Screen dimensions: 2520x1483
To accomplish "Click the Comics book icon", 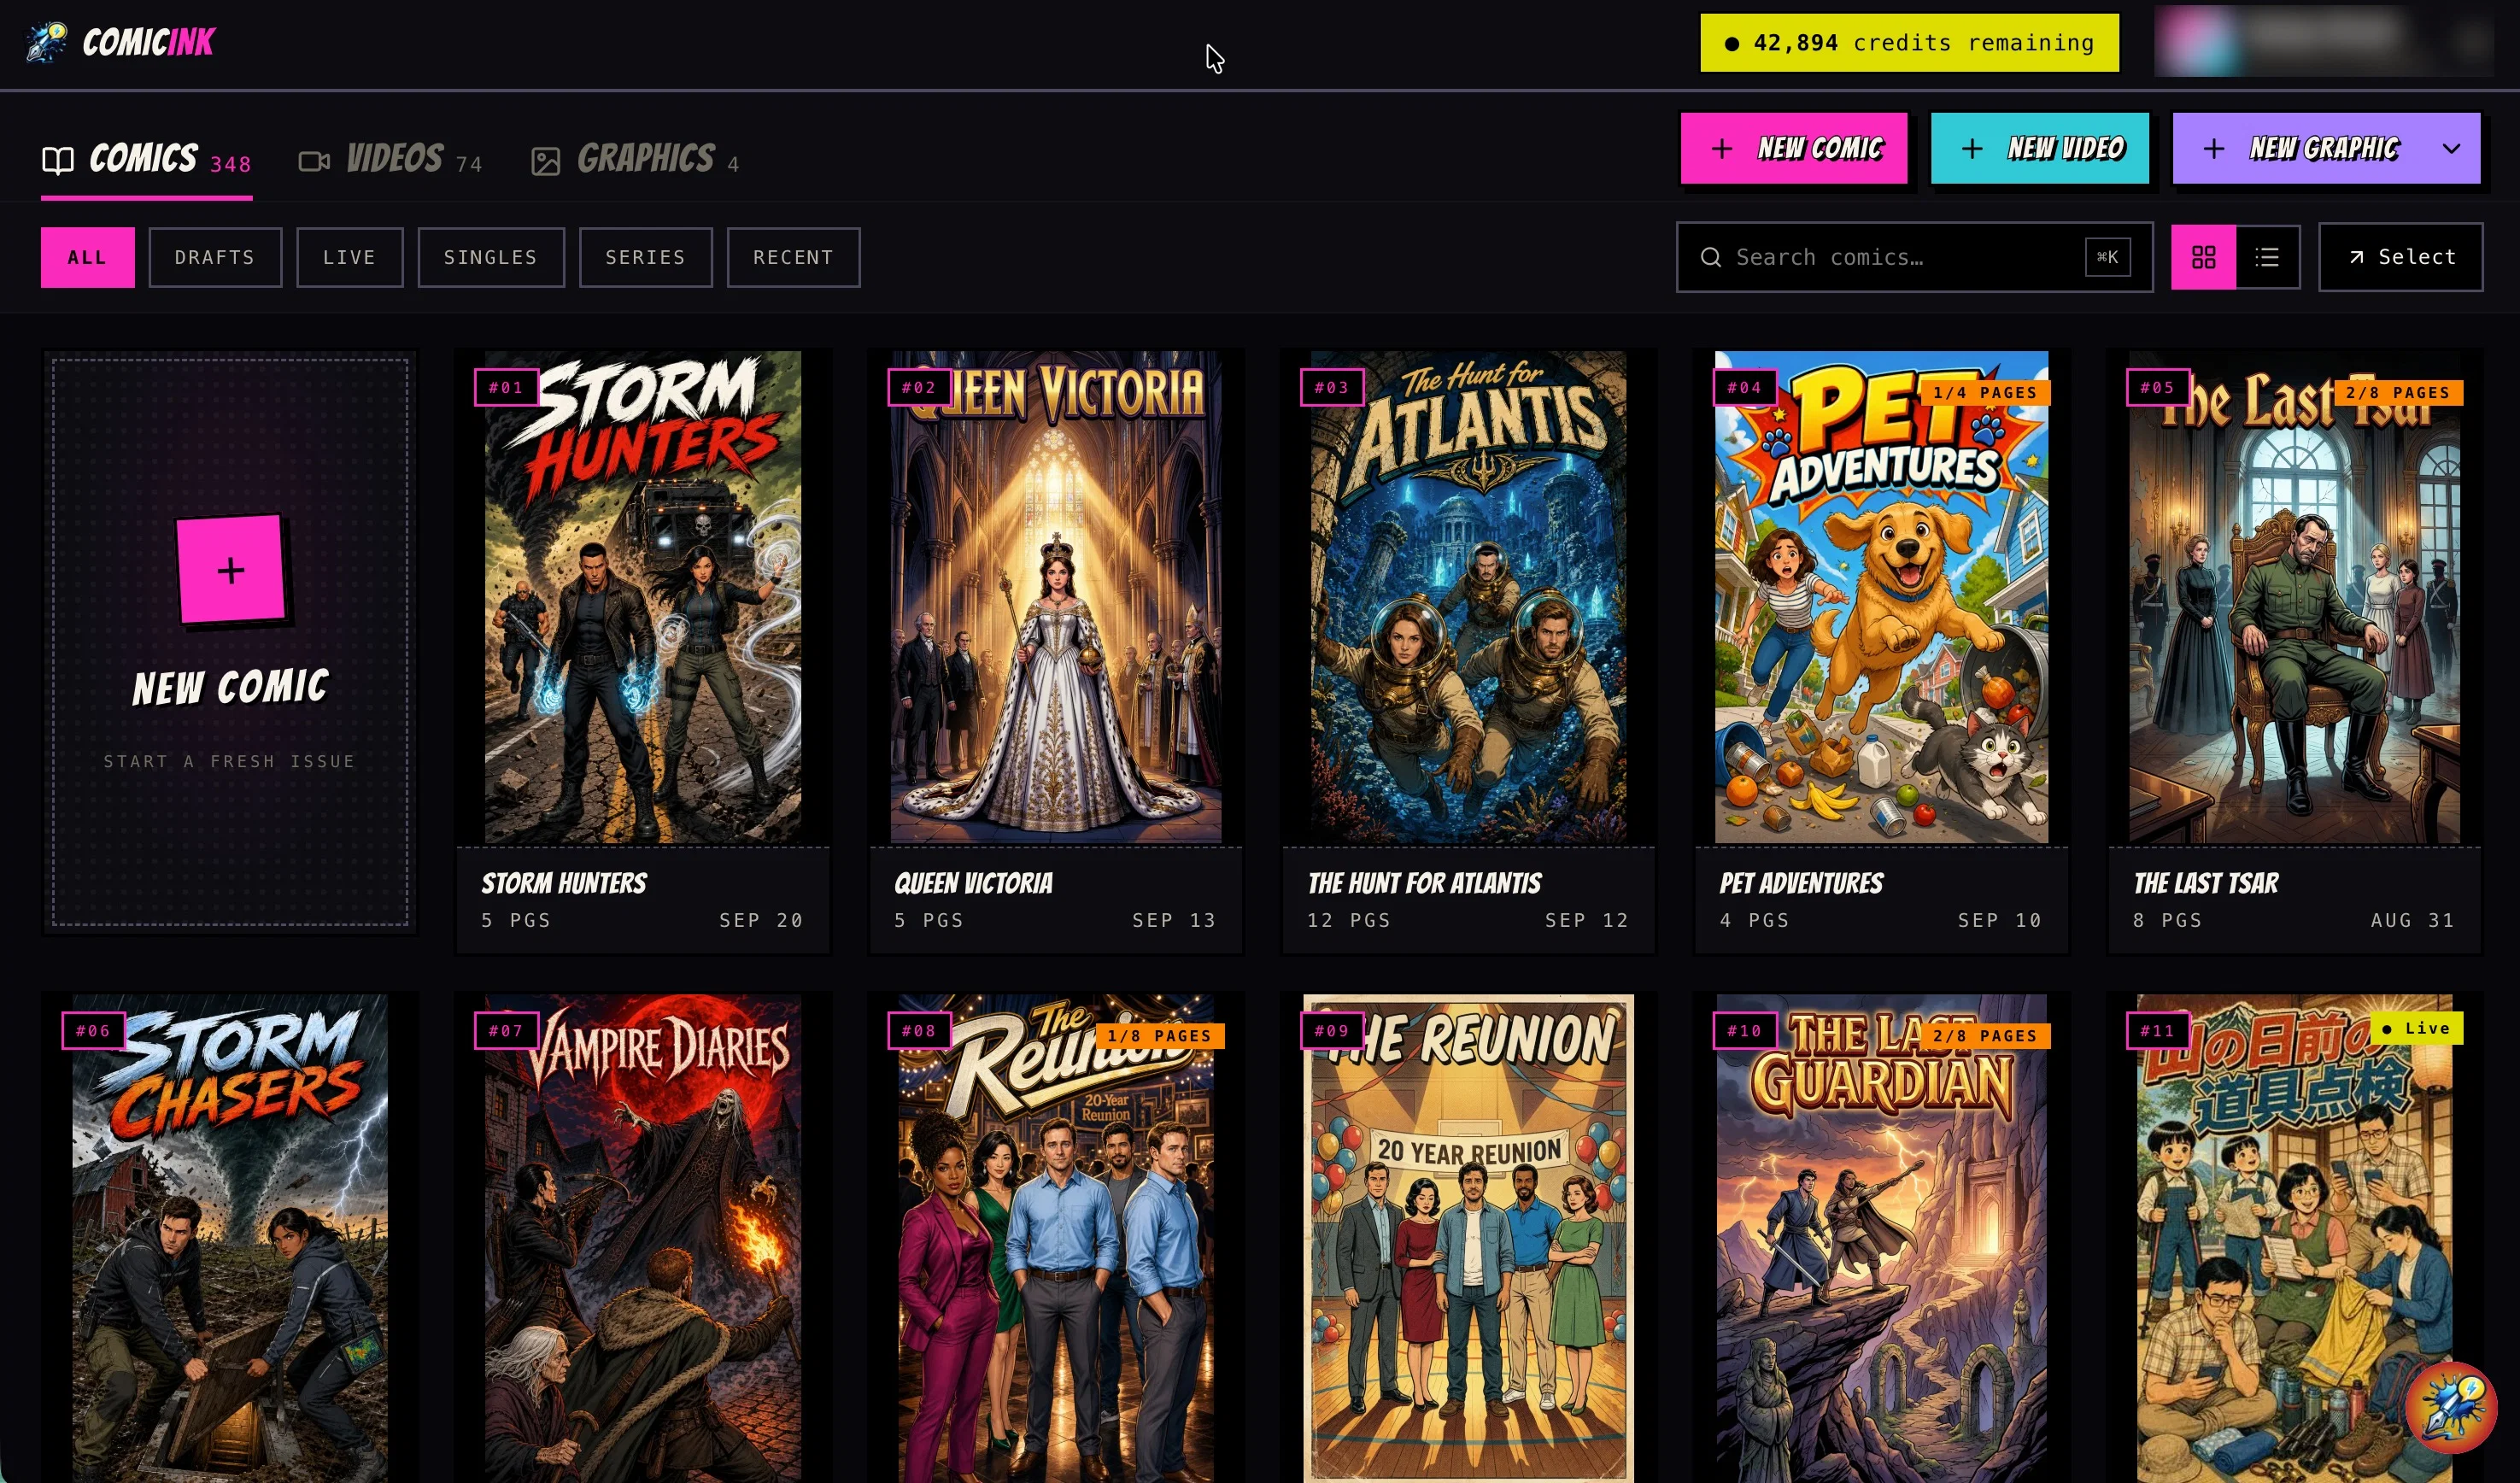I will [58, 160].
